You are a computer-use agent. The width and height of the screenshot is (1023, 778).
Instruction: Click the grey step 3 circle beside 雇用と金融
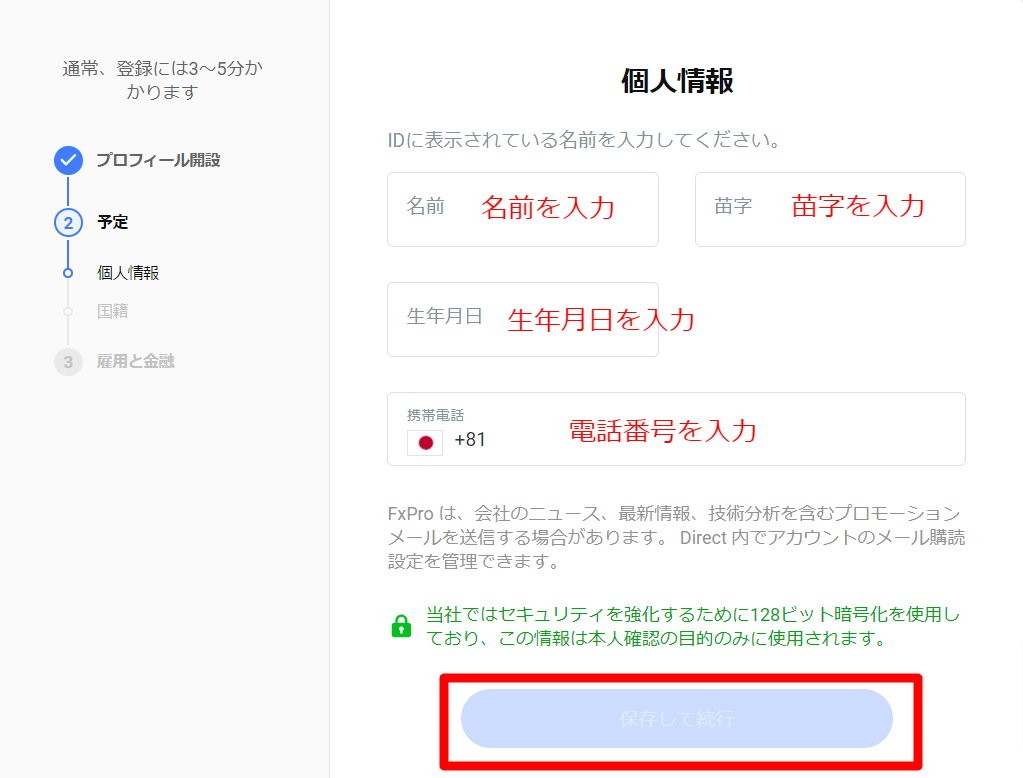[x=68, y=362]
